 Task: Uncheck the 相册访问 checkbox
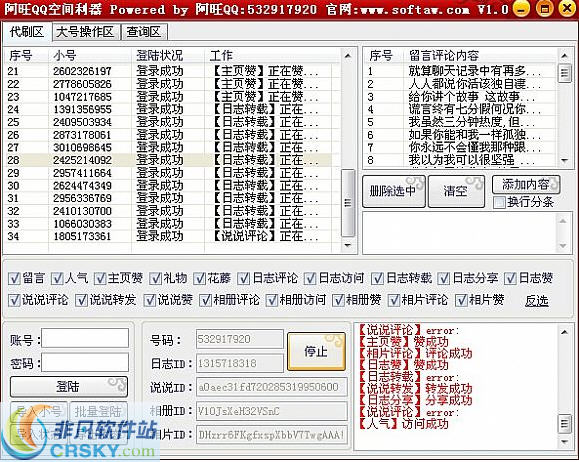coord(272,300)
